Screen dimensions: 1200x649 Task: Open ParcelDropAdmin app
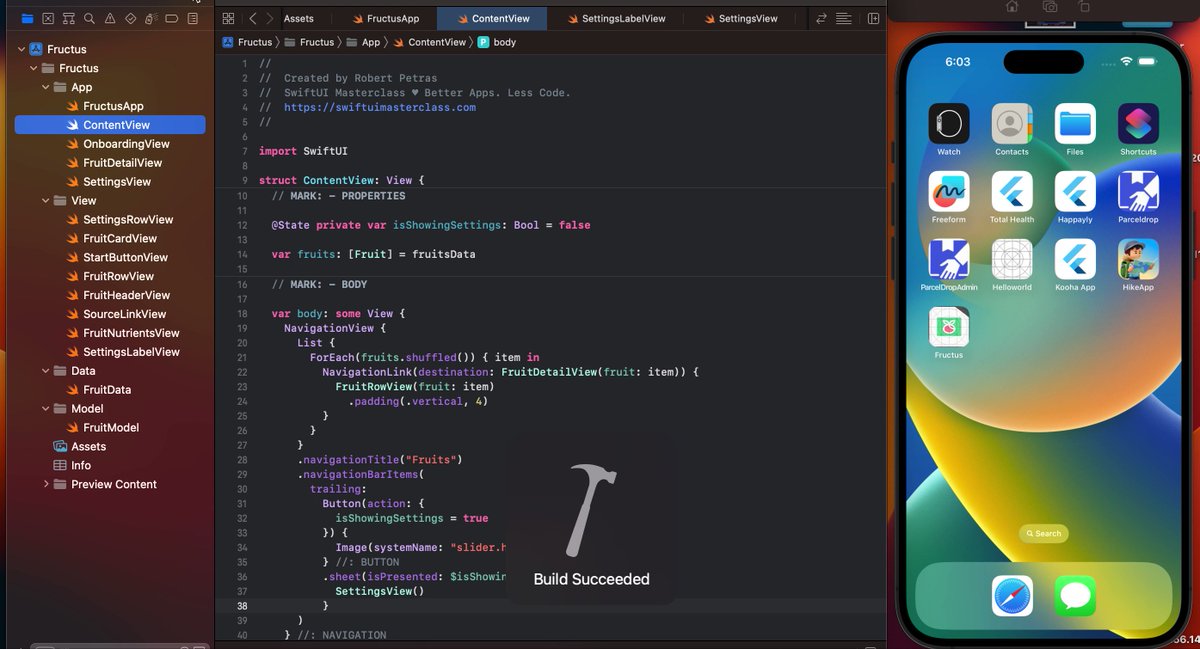click(949, 259)
